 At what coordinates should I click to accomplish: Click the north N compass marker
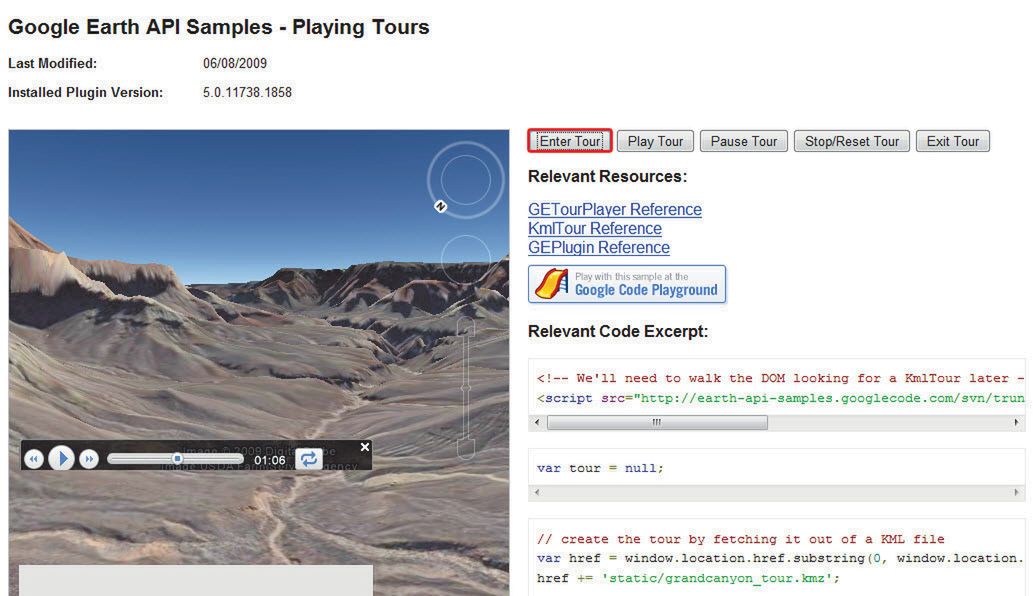[441, 207]
